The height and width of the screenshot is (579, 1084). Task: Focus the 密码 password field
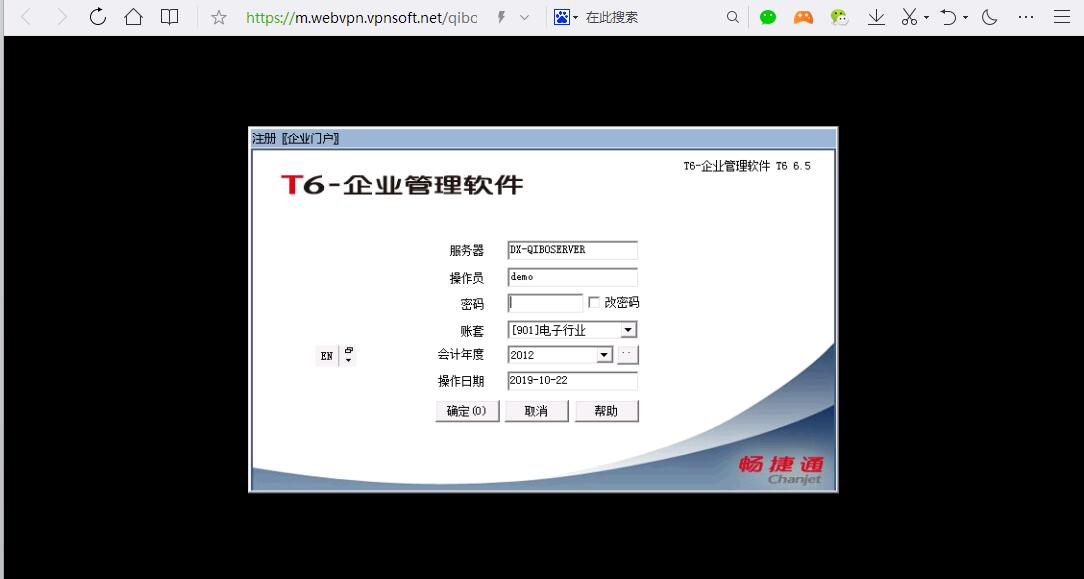(x=545, y=303)
